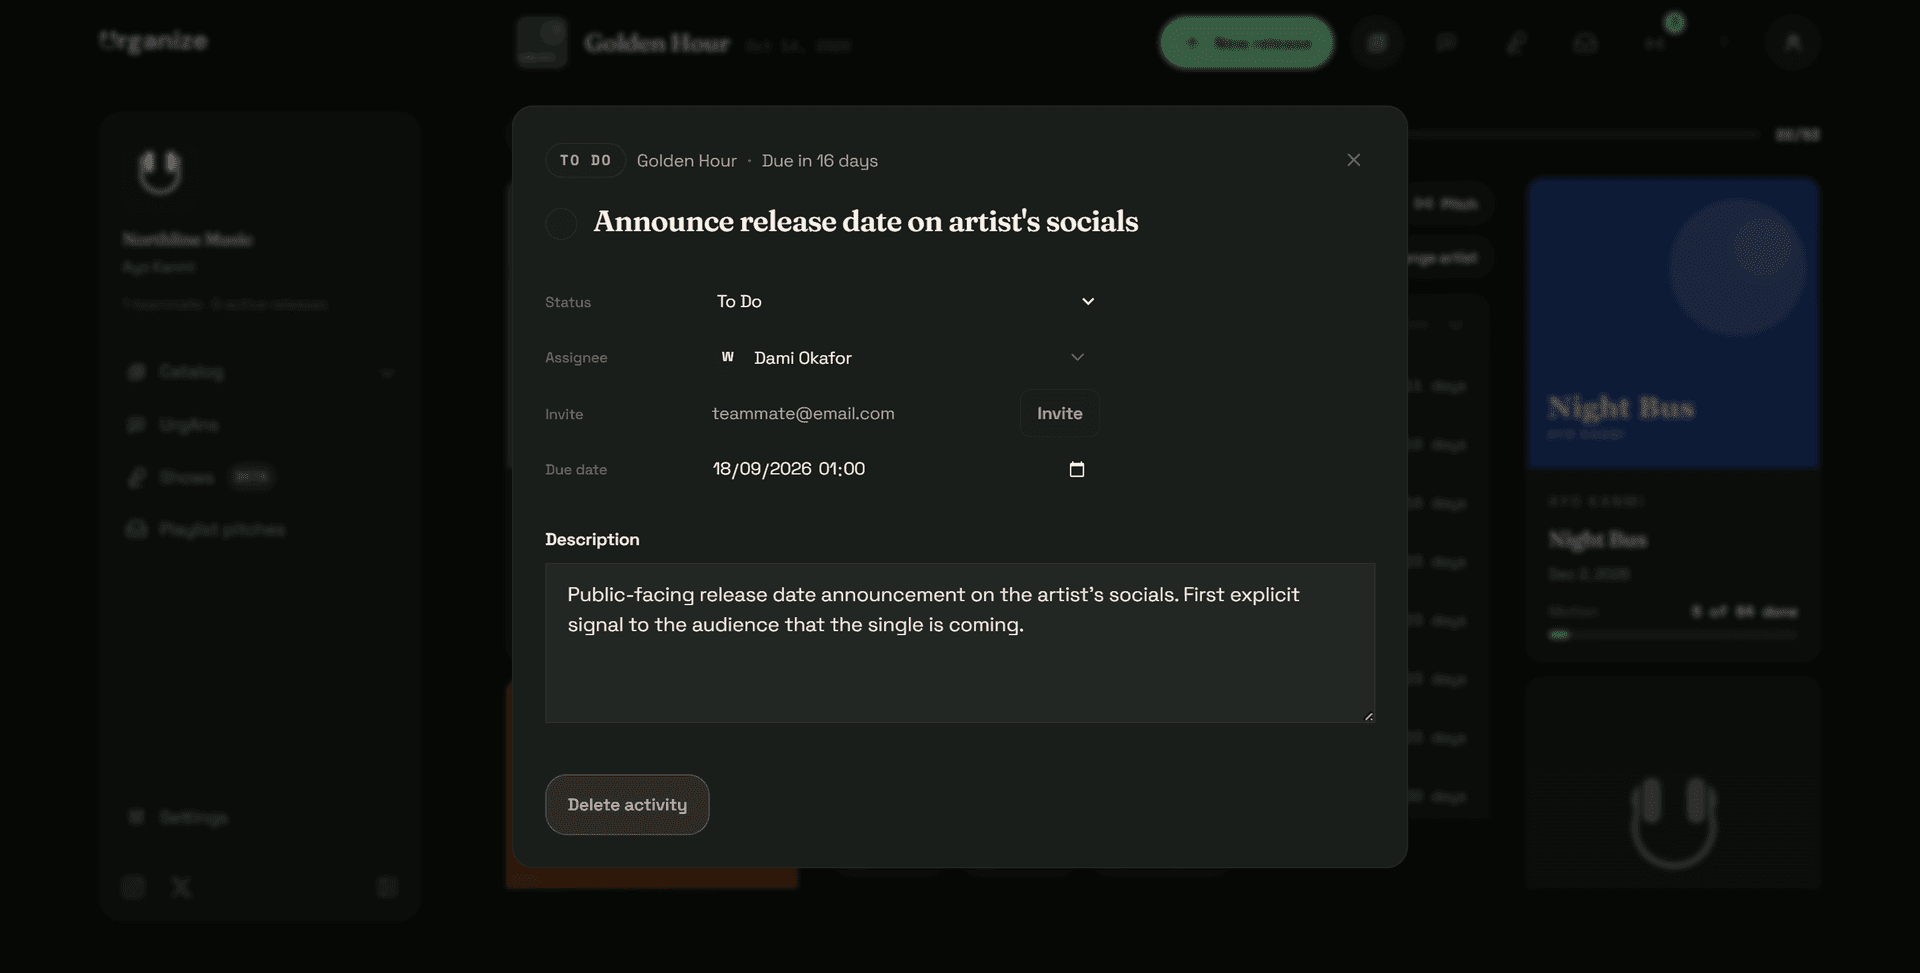Click the Dami Okafor assignee avatar badge

click(x=728, y=357)
